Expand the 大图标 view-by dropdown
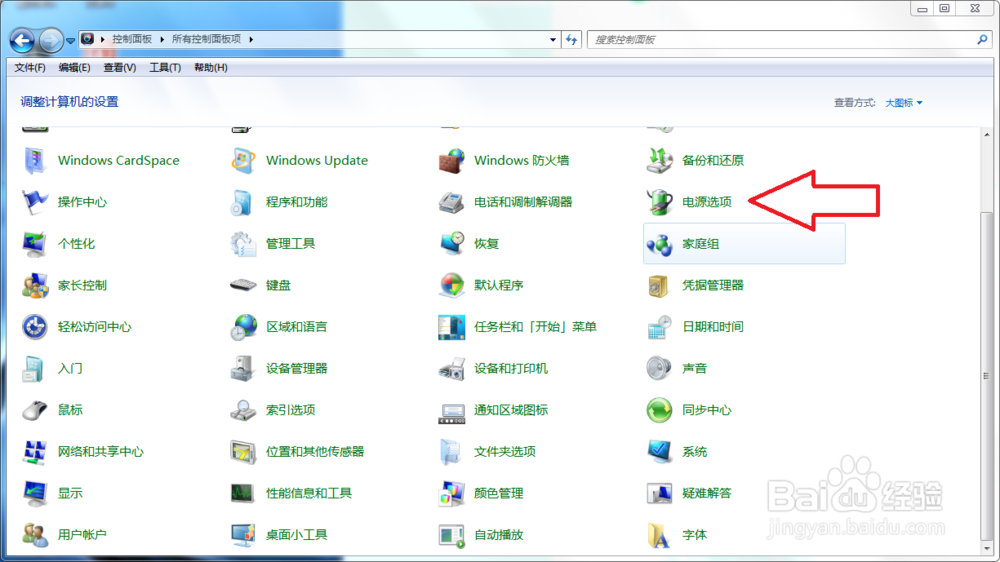This screenshot has width=1000, height=562. click(904, 103)
